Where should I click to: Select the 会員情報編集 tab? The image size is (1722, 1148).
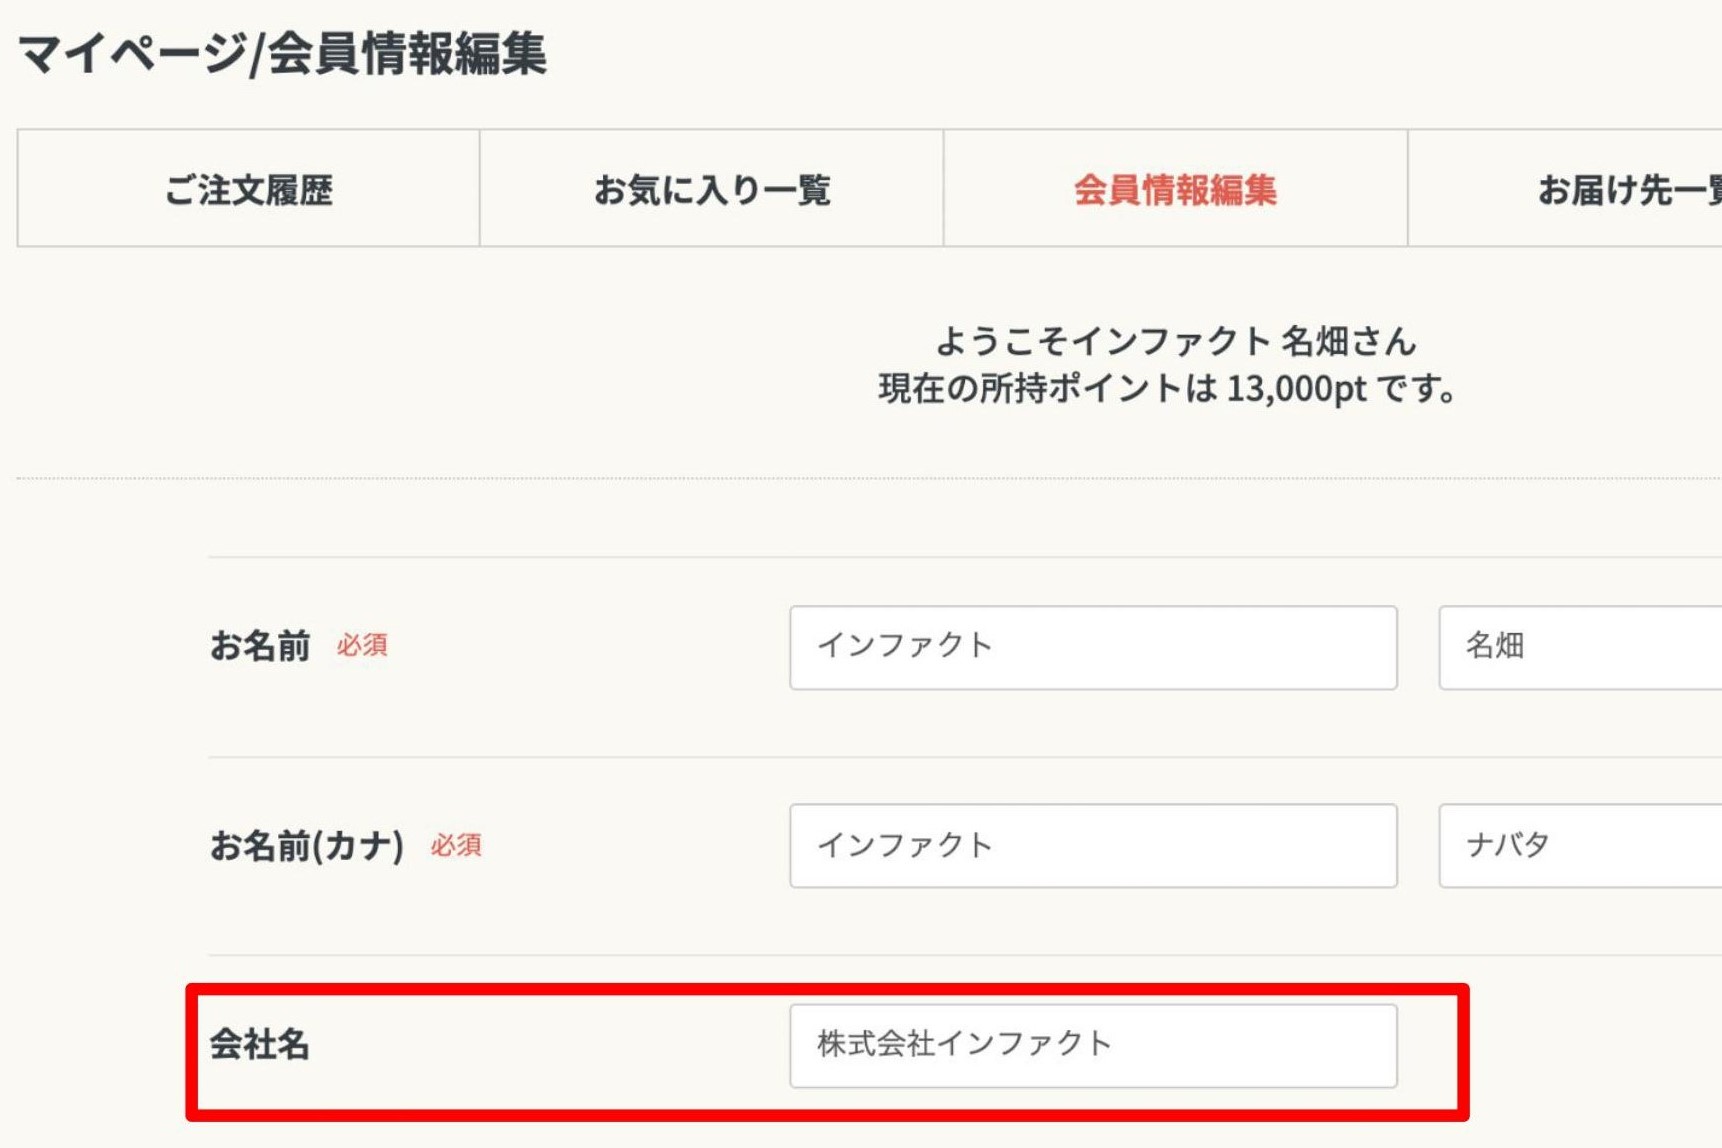tap(1175, 189)
